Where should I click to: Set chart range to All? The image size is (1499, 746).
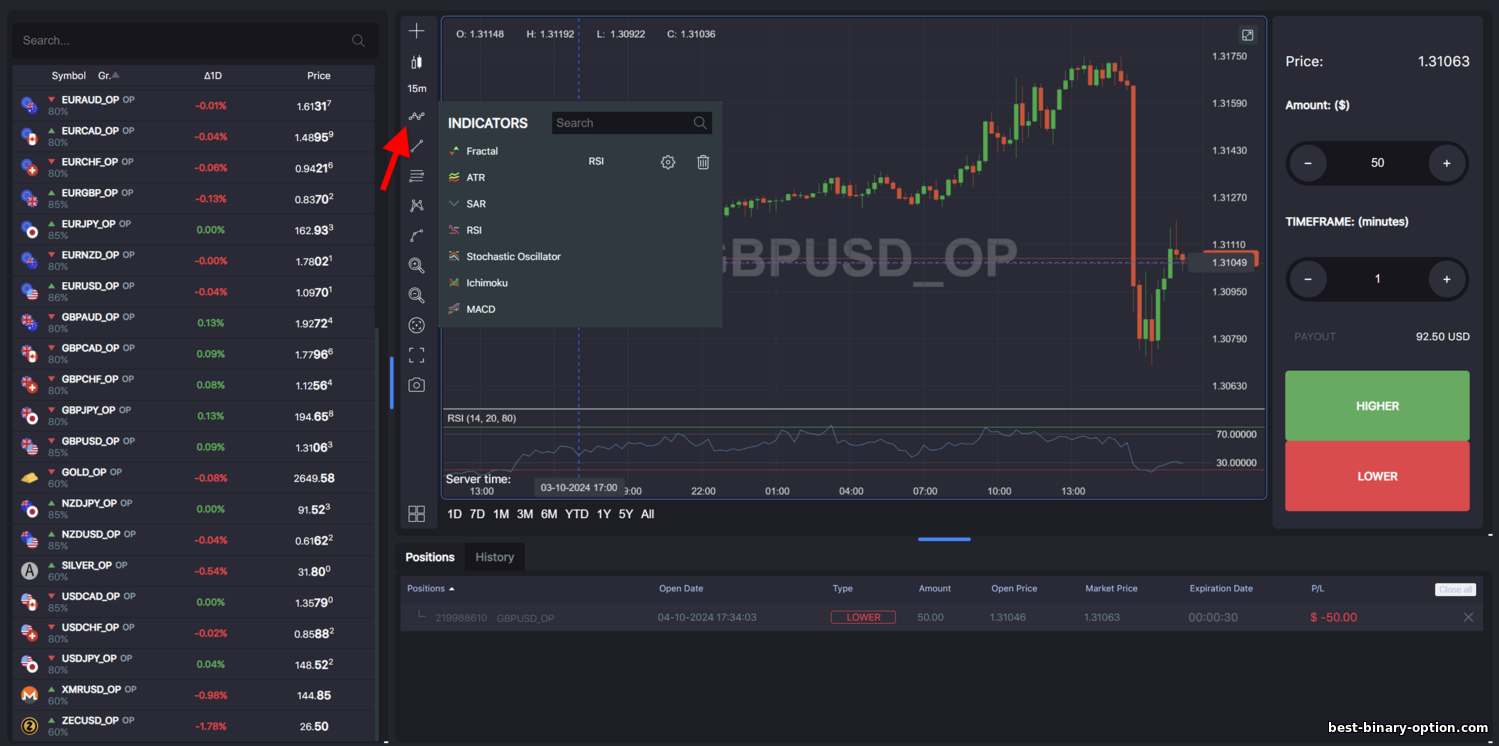coord(648,514)
